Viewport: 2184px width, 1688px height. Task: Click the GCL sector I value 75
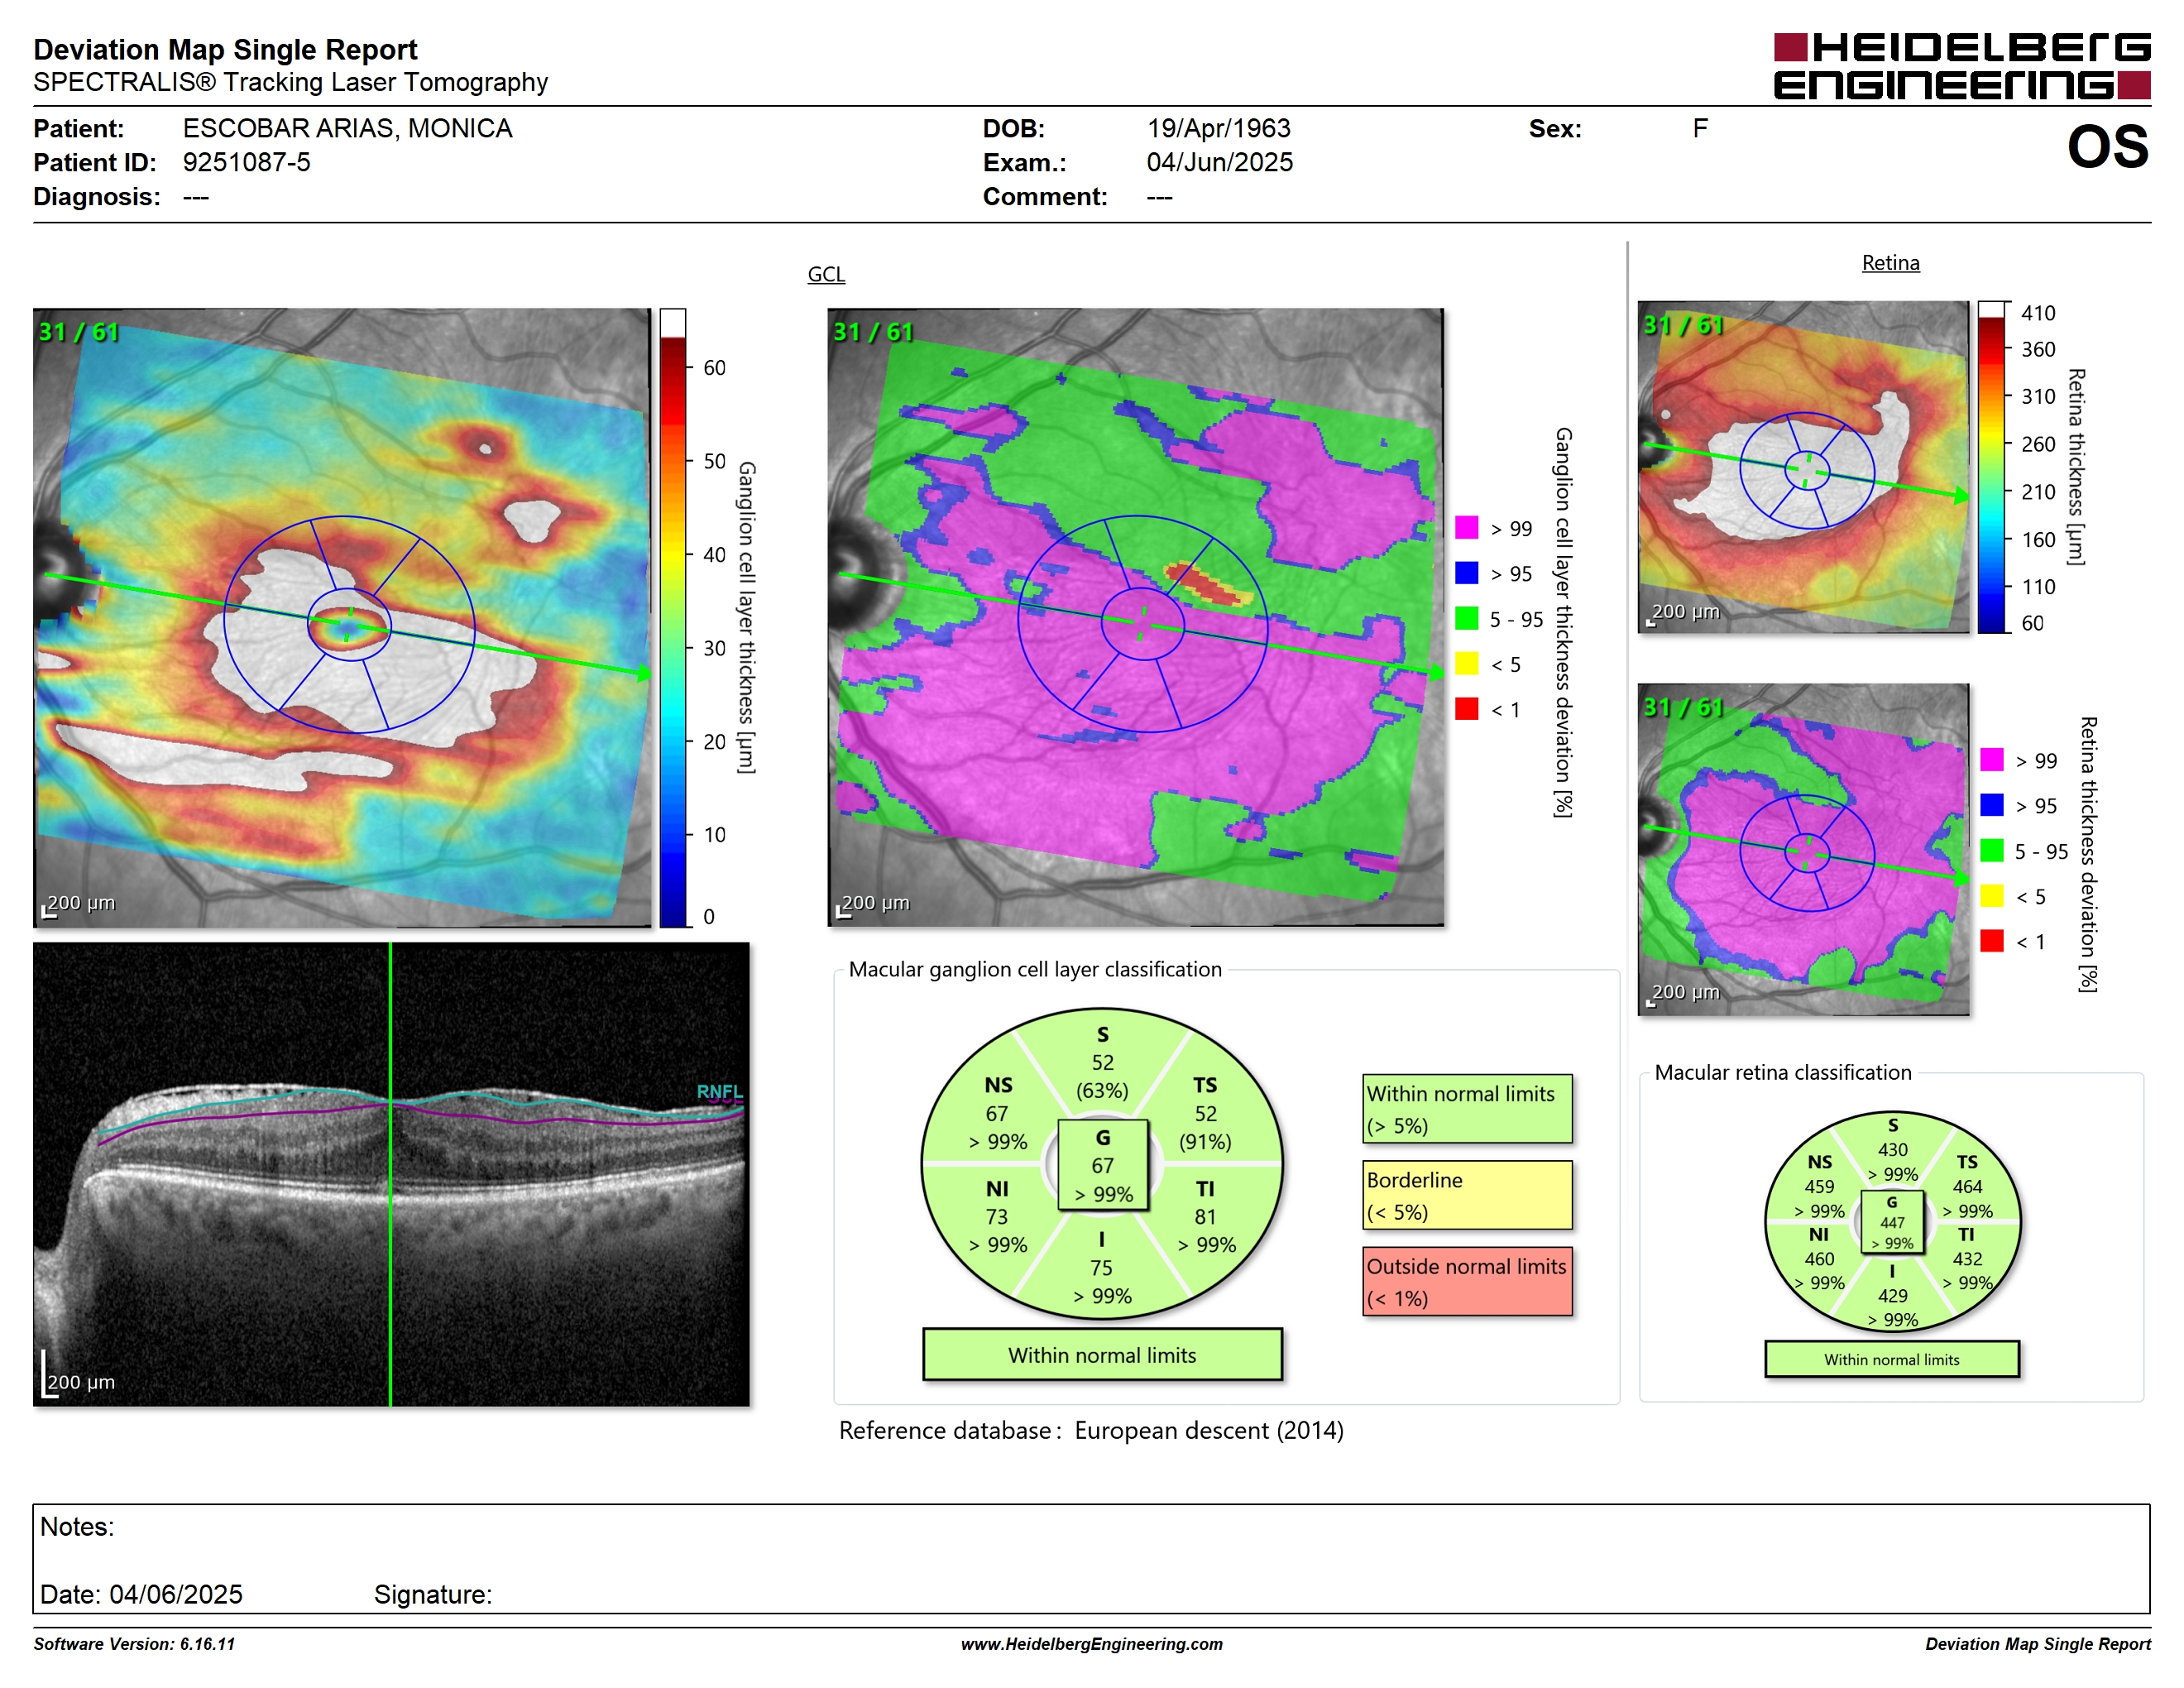(1102, 1268)
